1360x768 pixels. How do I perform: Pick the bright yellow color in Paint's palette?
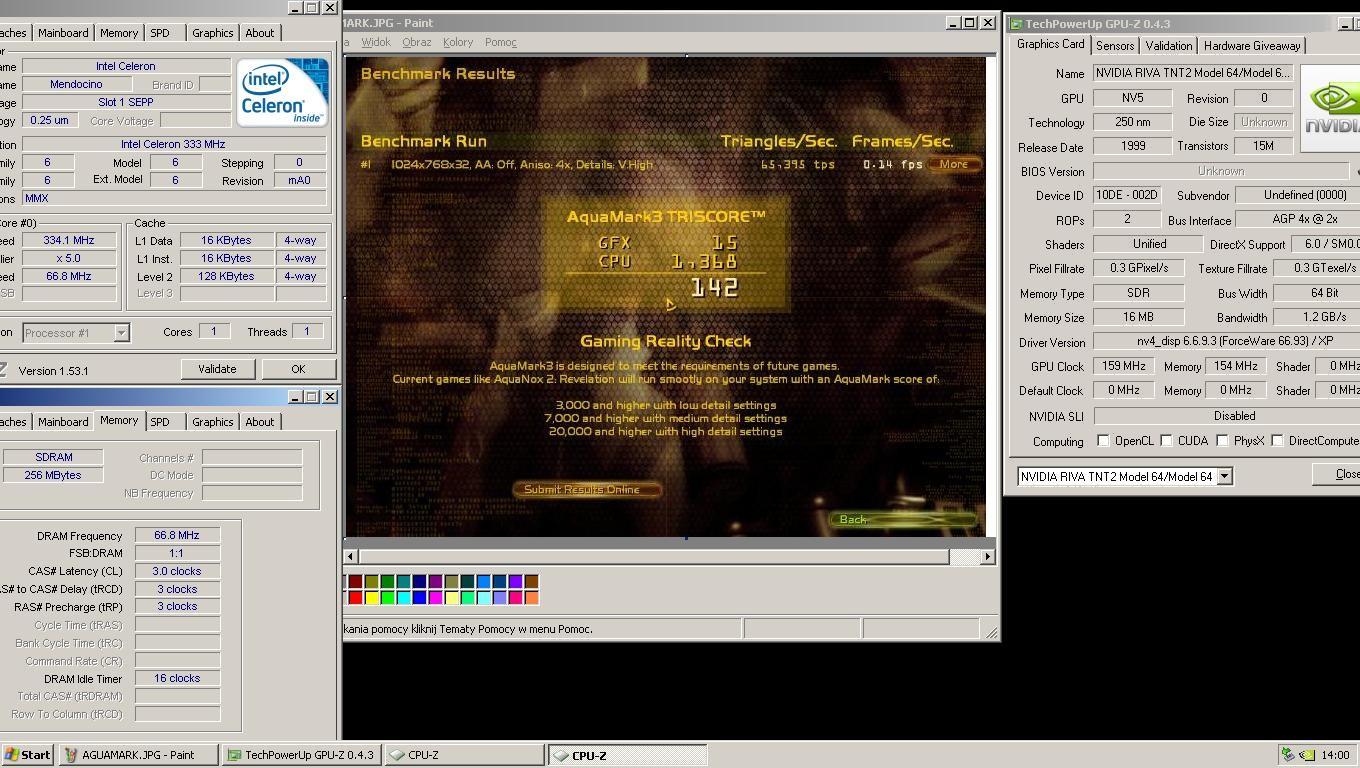pos(371,597)
